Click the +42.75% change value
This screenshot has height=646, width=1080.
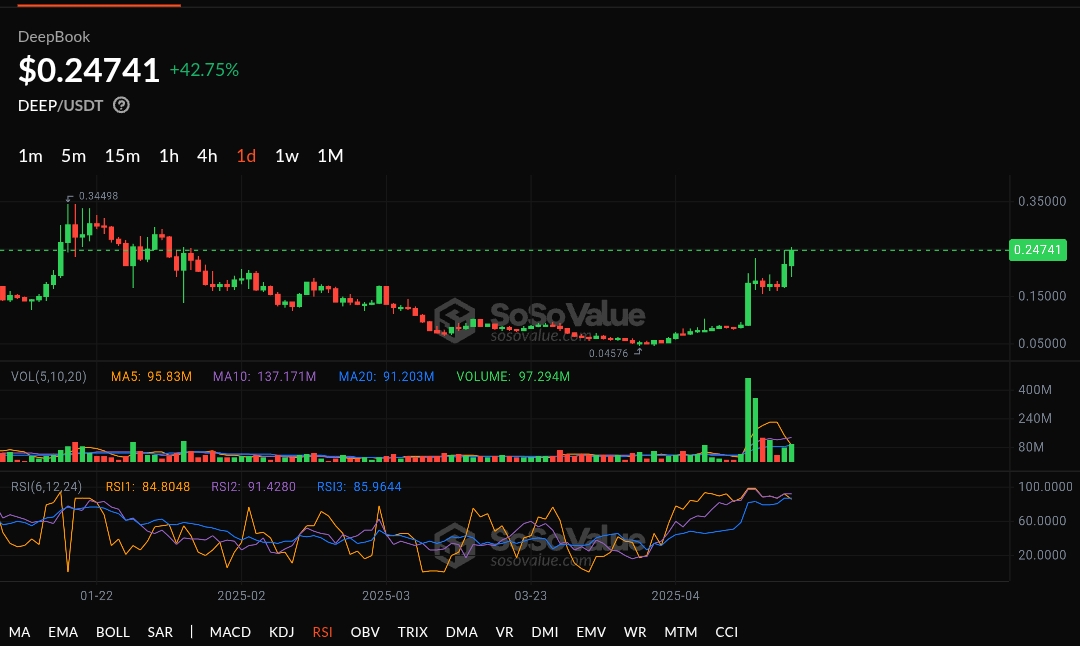point(204,70)
